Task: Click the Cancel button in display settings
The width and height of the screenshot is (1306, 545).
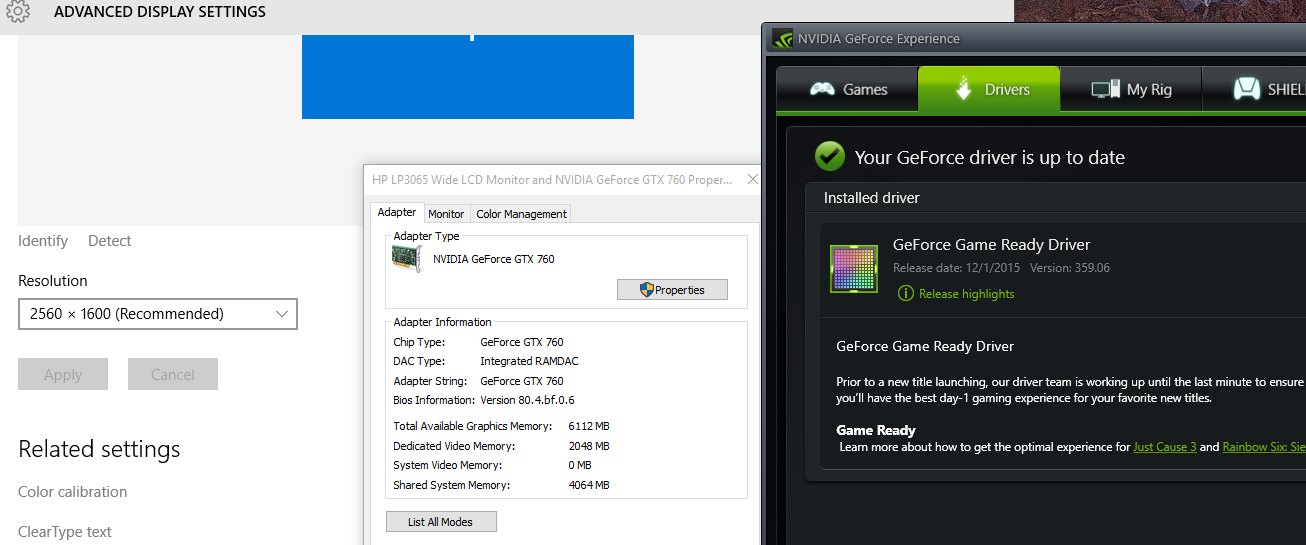Action: click(x=173, y=374)
